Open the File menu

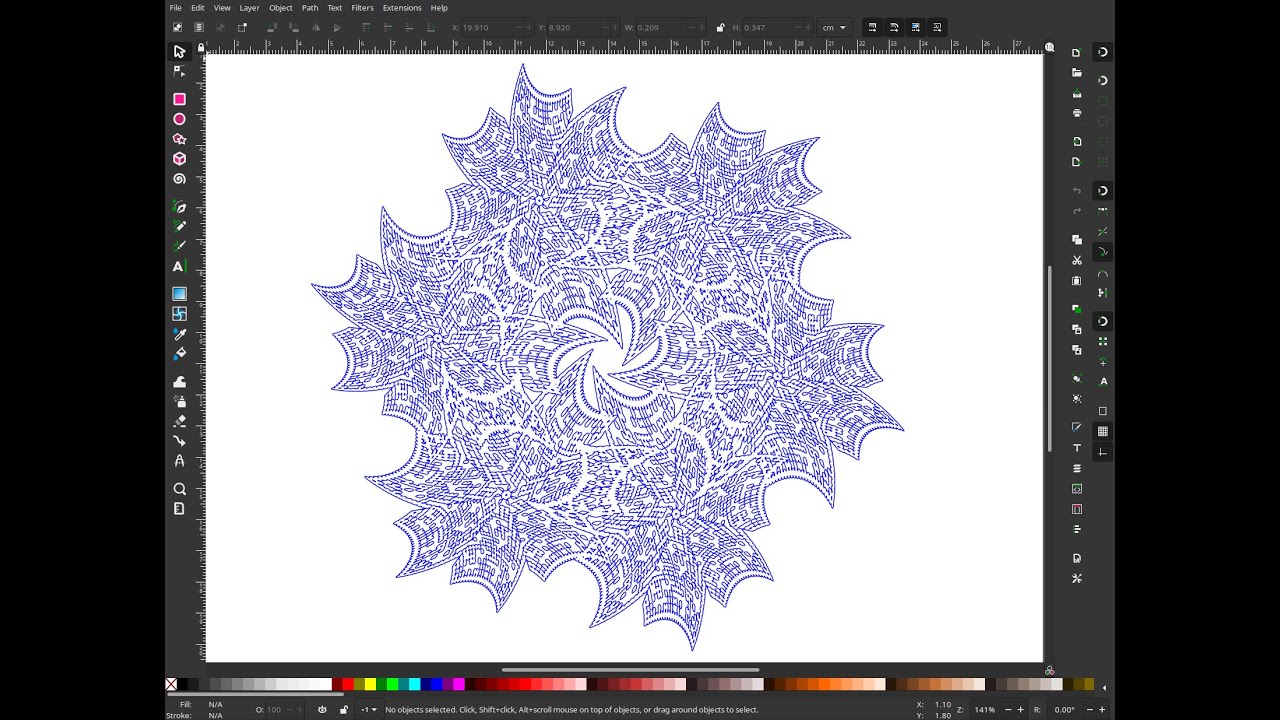point(175,8)
